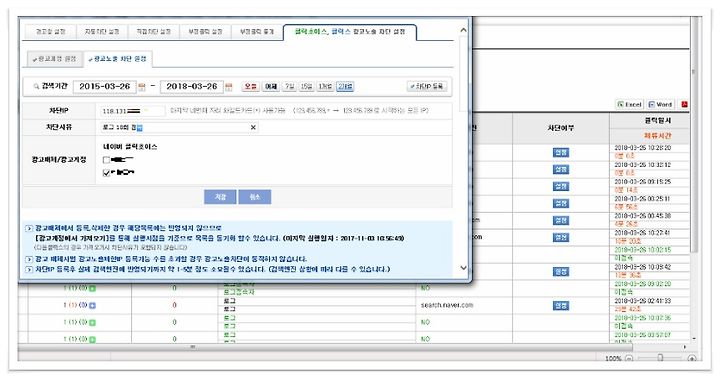
Task: Click the start date field showing 2015-03-26
Action: [x=105, y=86]
